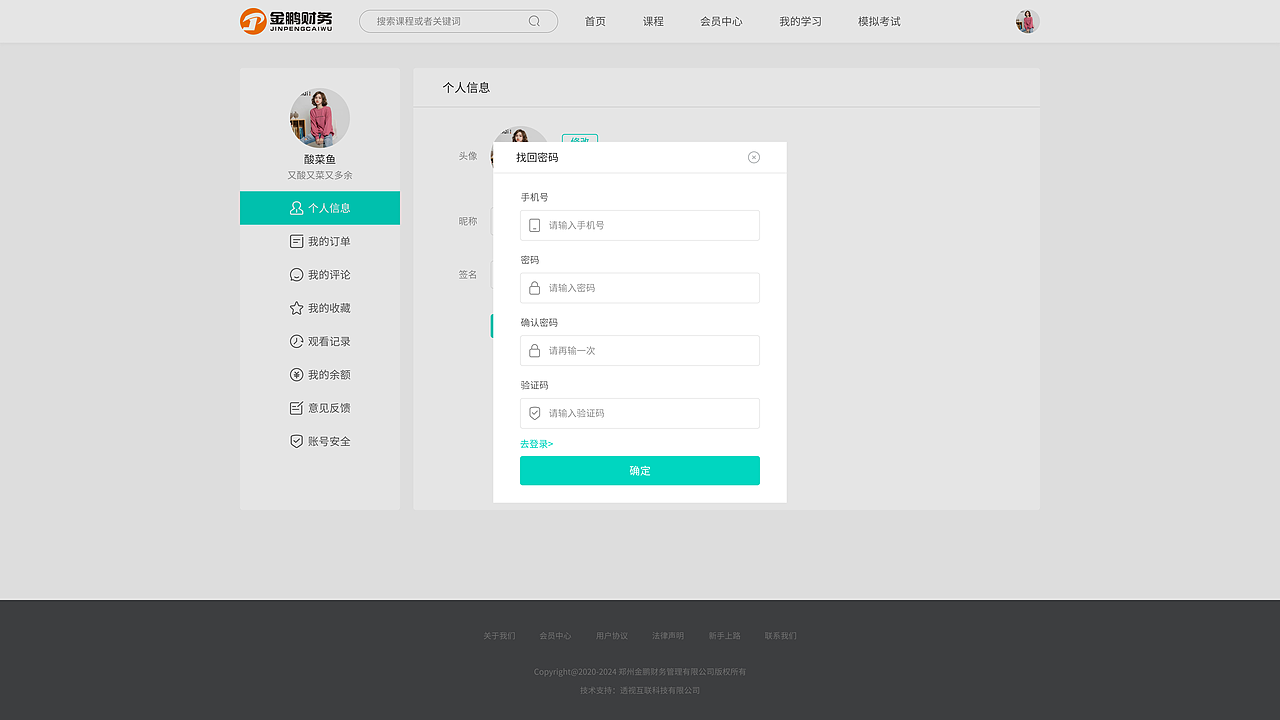Click the 验证码 input field
The height and width of the screenshot is (720, 1280).
point(640,413)
